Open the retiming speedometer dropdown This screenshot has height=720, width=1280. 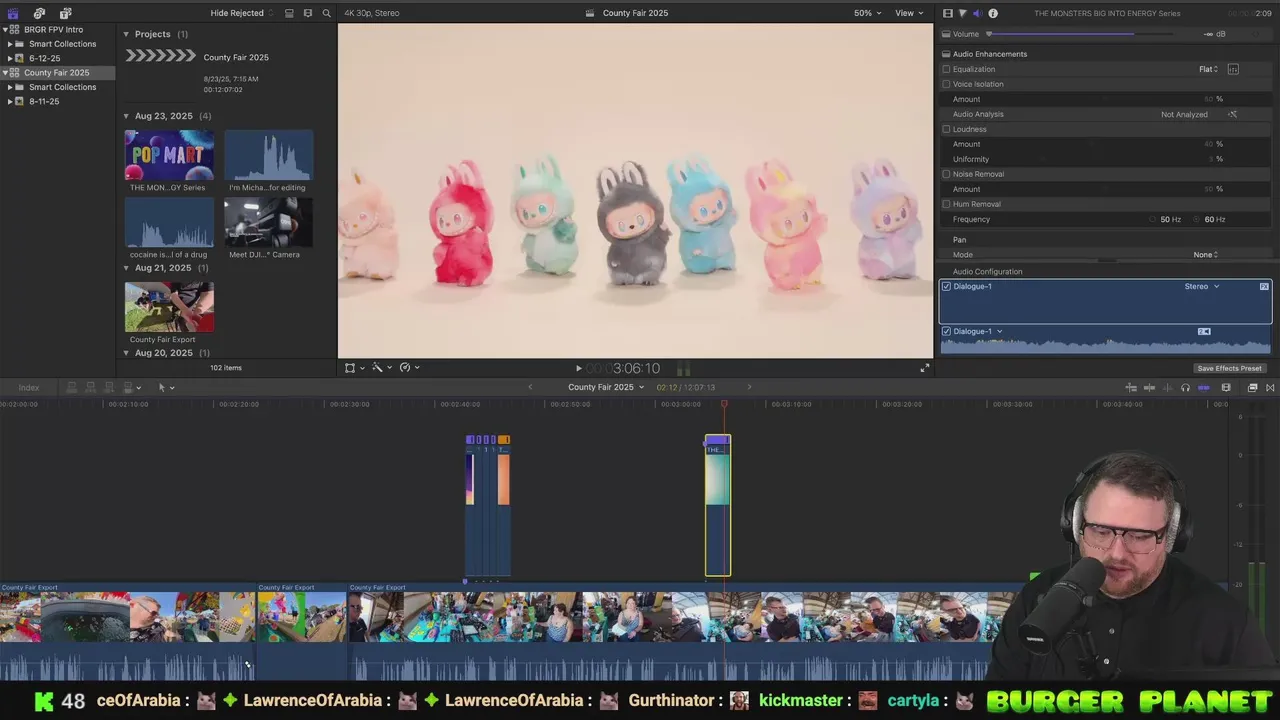409,368
